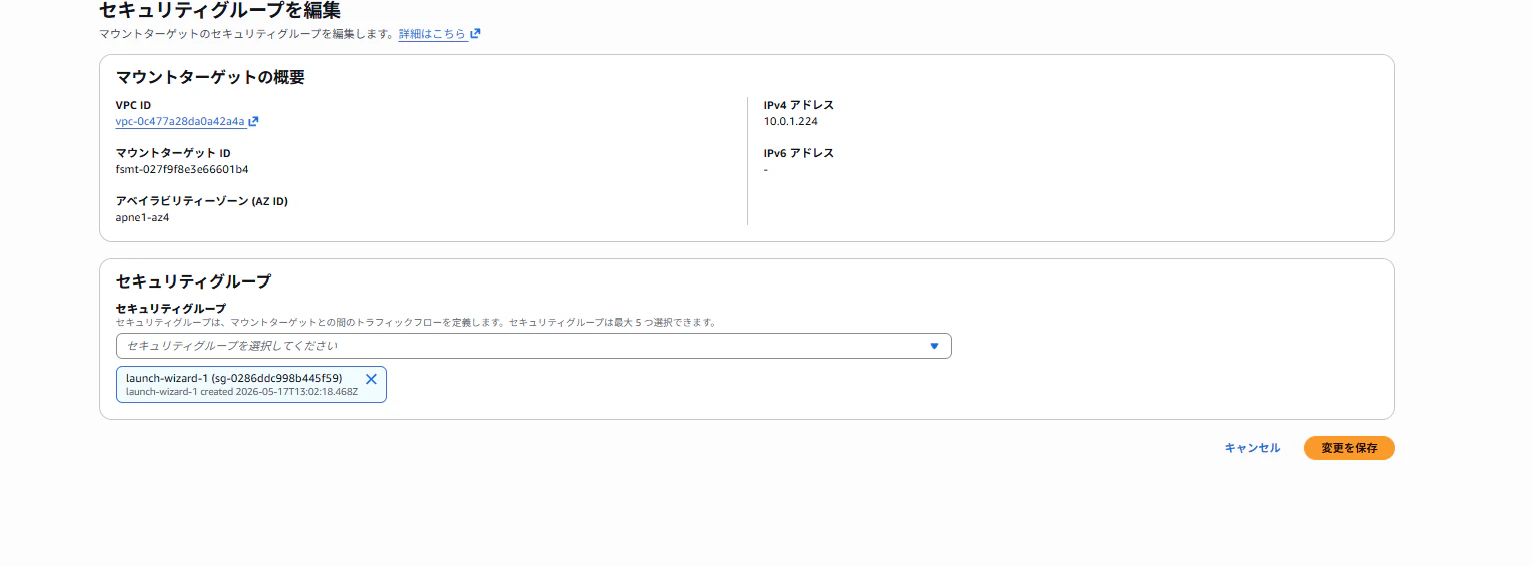Click the security group helper text about 最大 5 つ
The height and width of the screenshot is (566, 1532).
[416, 323]
